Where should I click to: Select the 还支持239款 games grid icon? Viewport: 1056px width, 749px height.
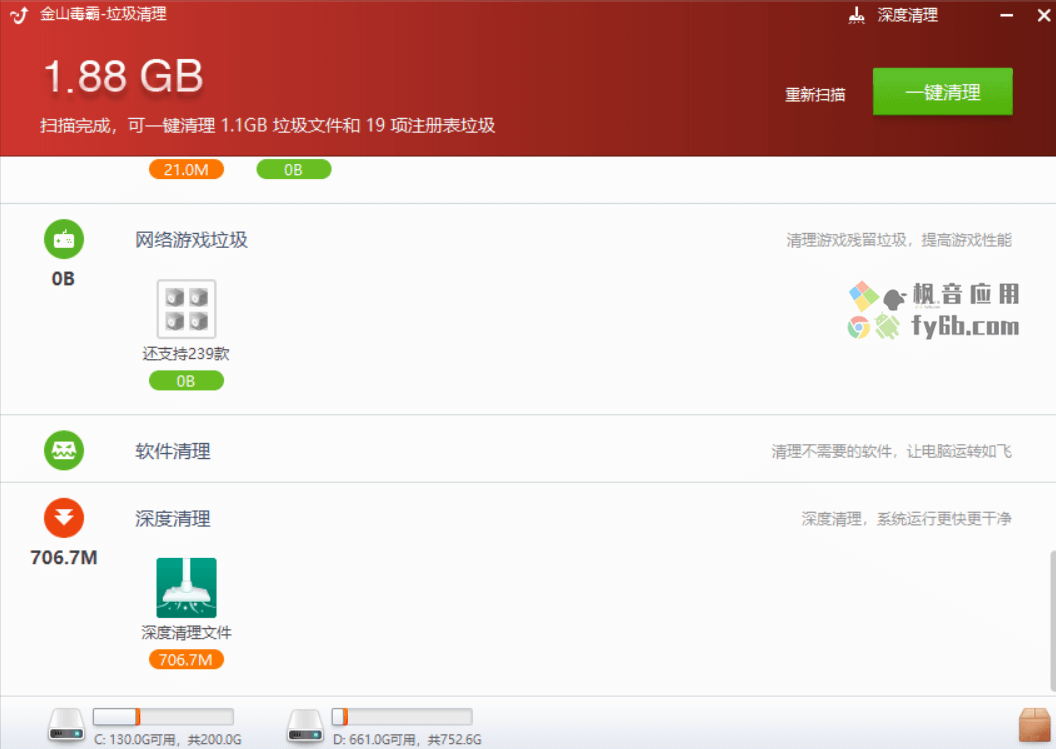(x=187, y=308)
